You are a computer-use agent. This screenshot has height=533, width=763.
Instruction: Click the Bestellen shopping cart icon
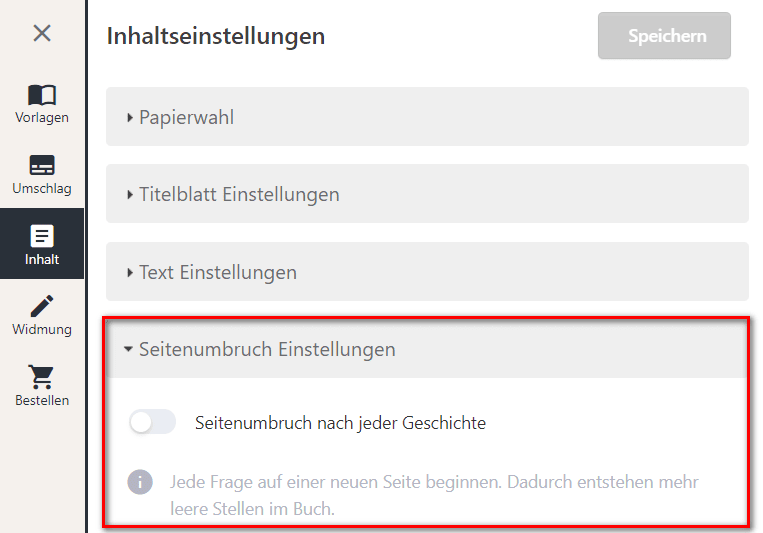point(42,377)
